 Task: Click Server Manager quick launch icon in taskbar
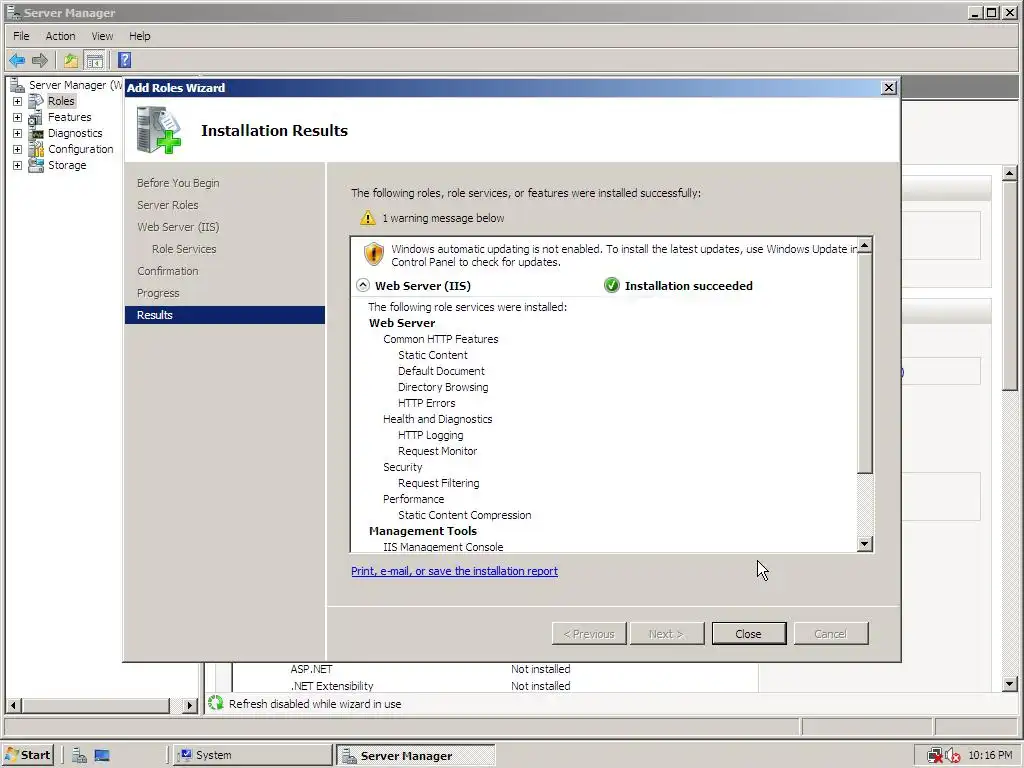[x=79, y=755]
